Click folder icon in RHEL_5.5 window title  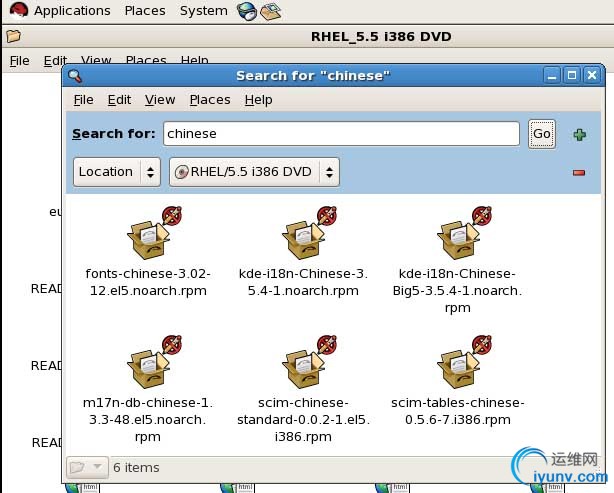(13, 36)
